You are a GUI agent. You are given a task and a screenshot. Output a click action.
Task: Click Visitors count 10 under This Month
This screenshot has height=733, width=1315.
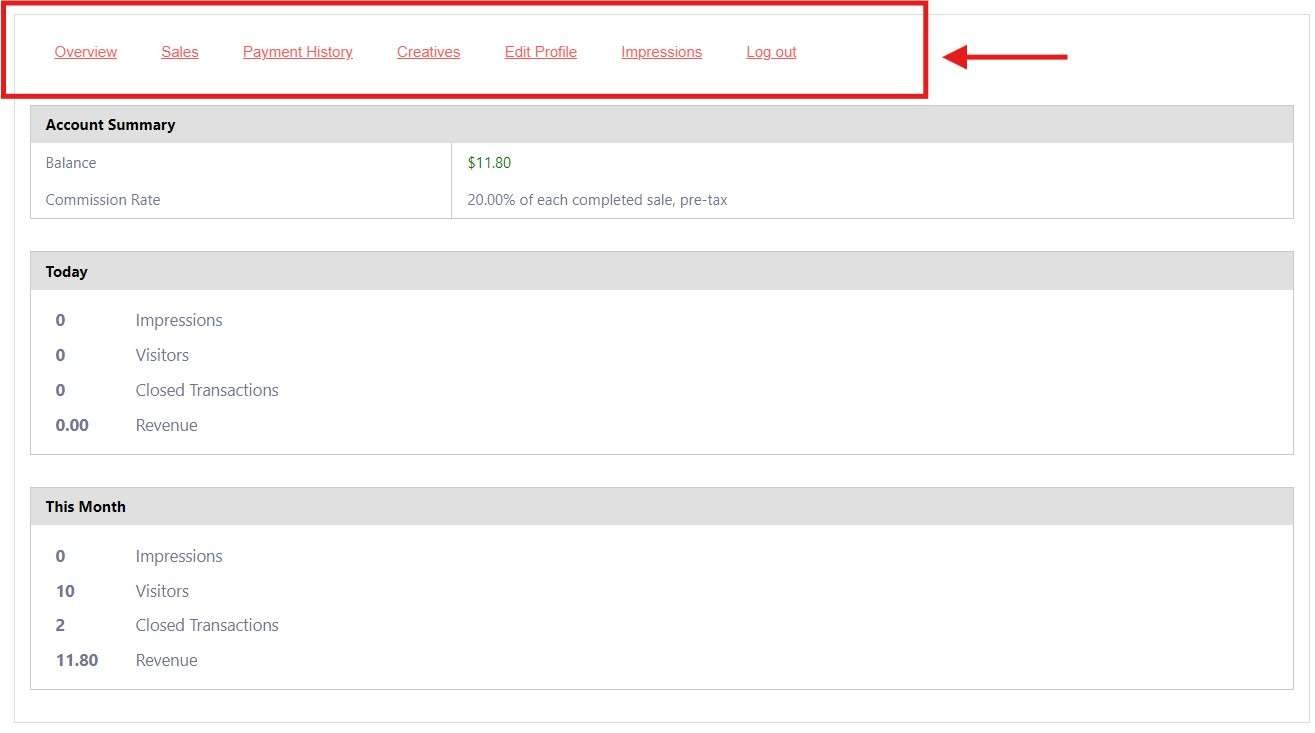[65, 591]
